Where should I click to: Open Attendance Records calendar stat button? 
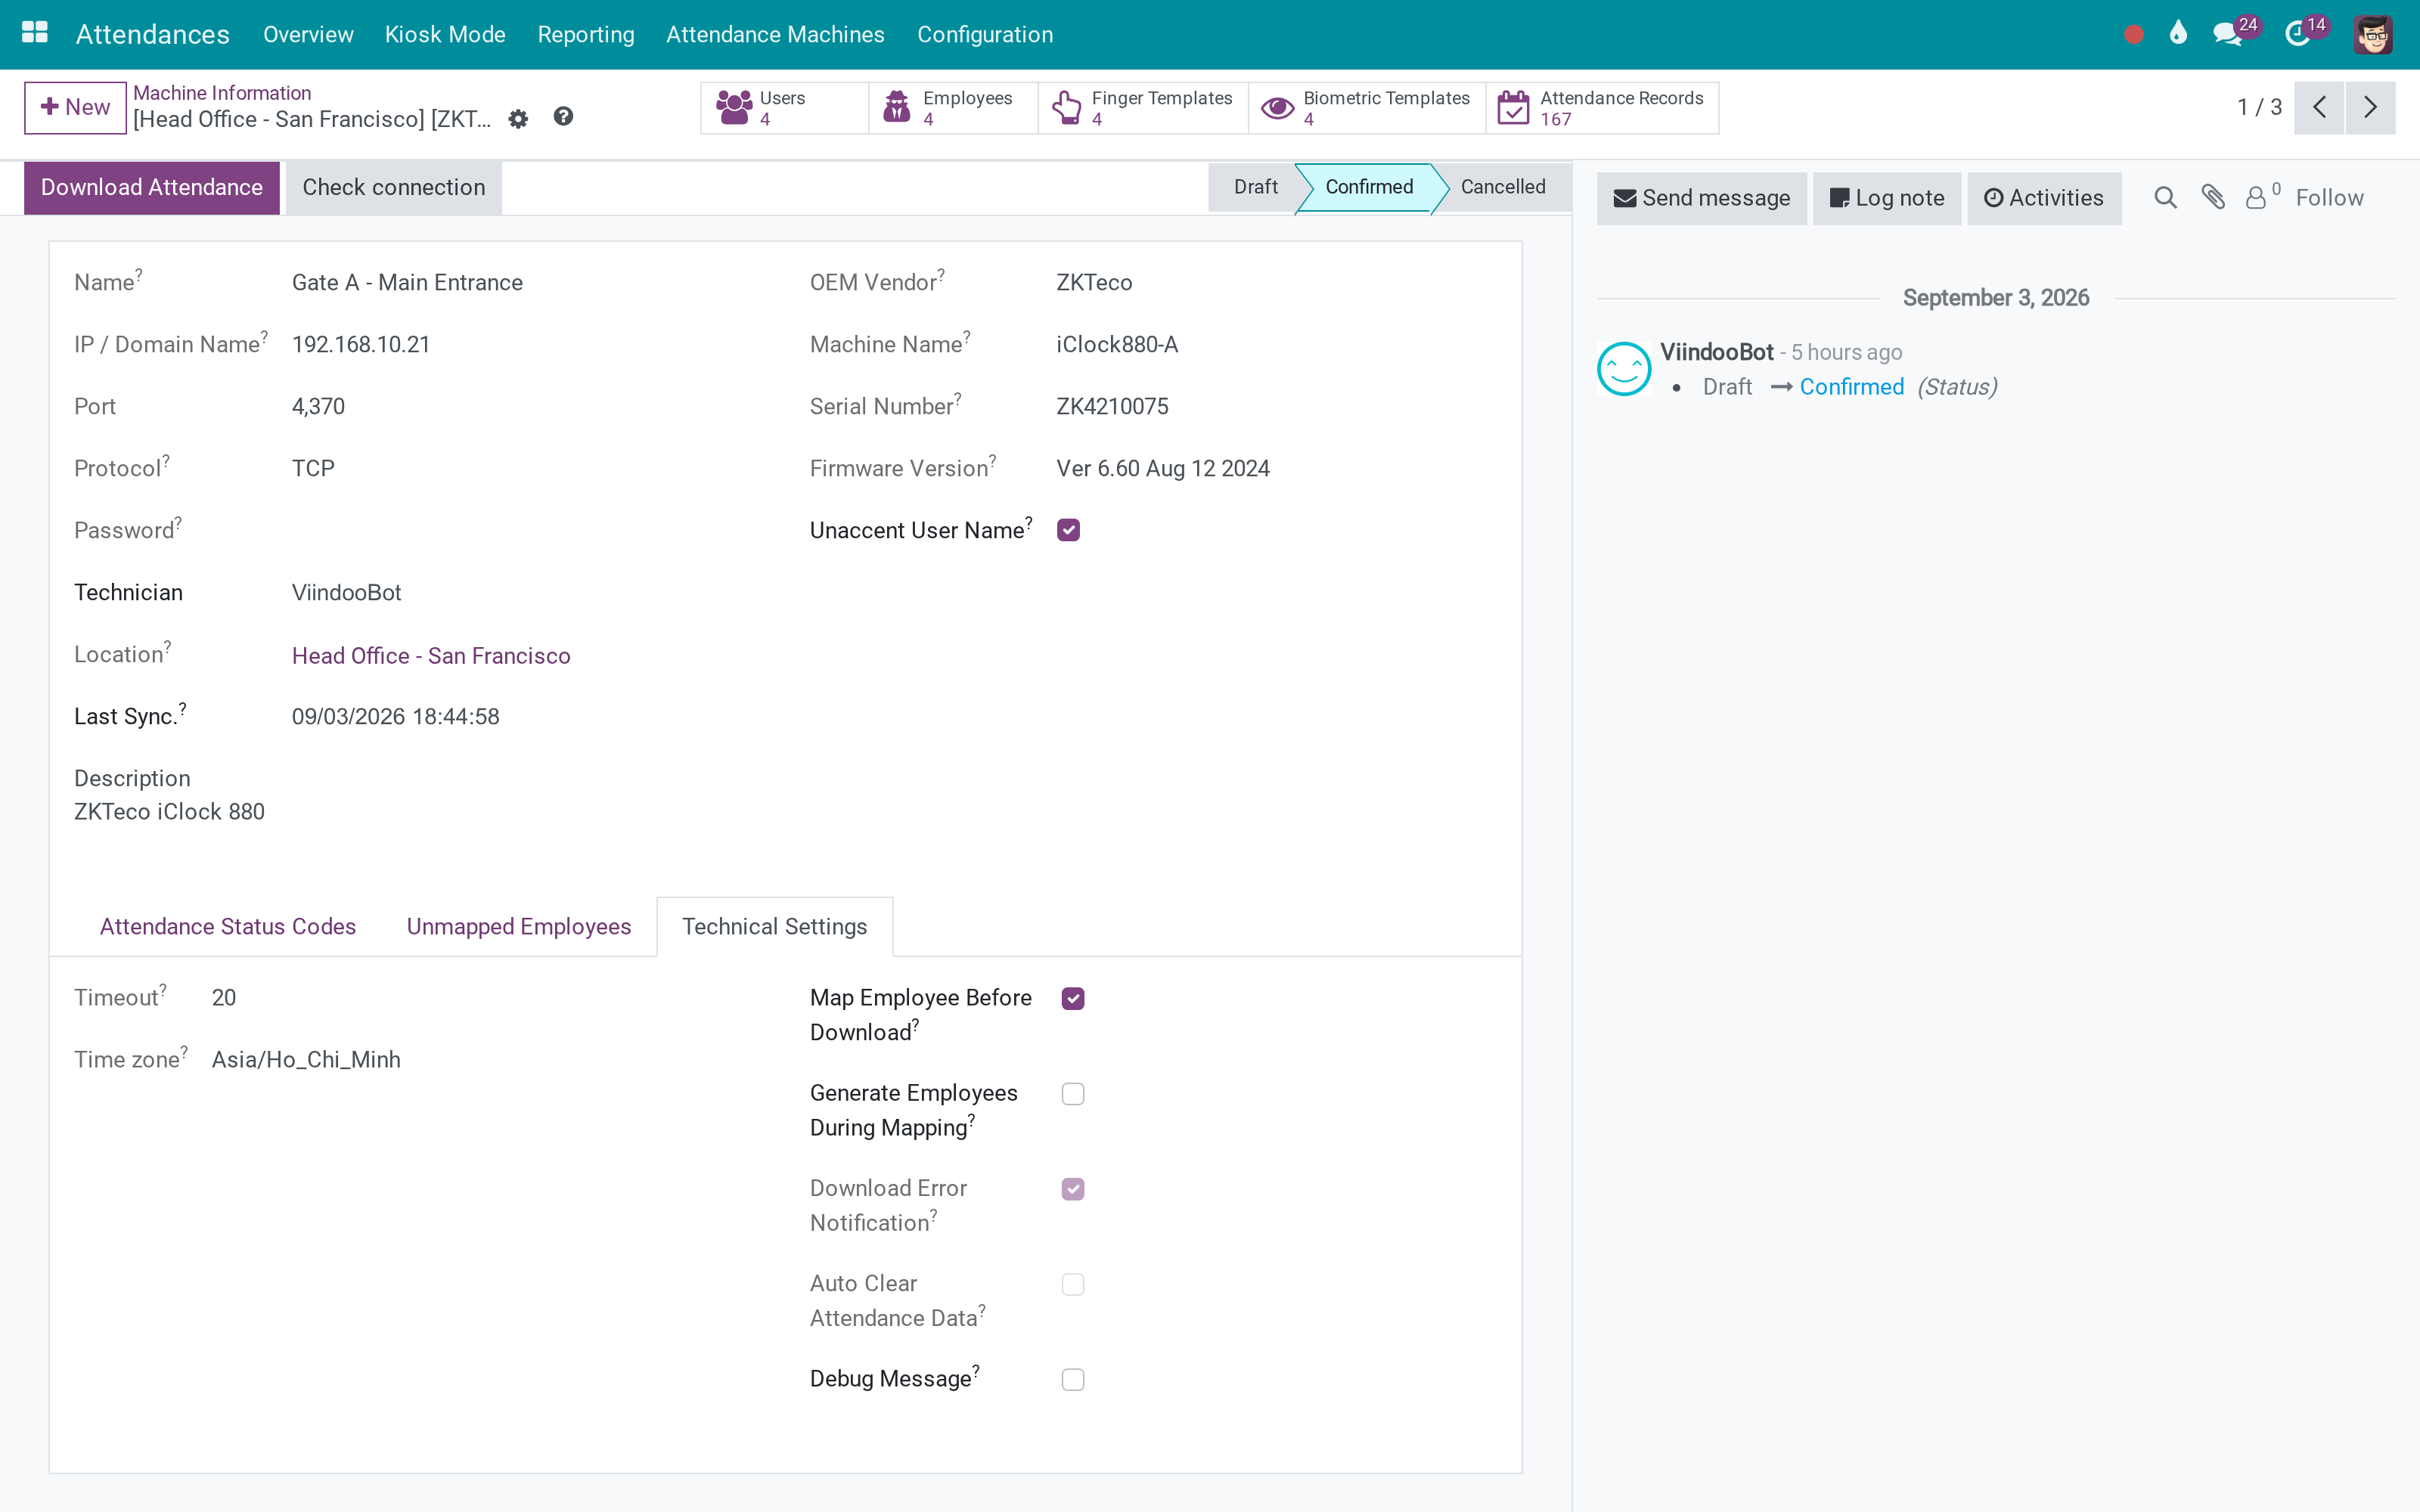(1602, 108)
